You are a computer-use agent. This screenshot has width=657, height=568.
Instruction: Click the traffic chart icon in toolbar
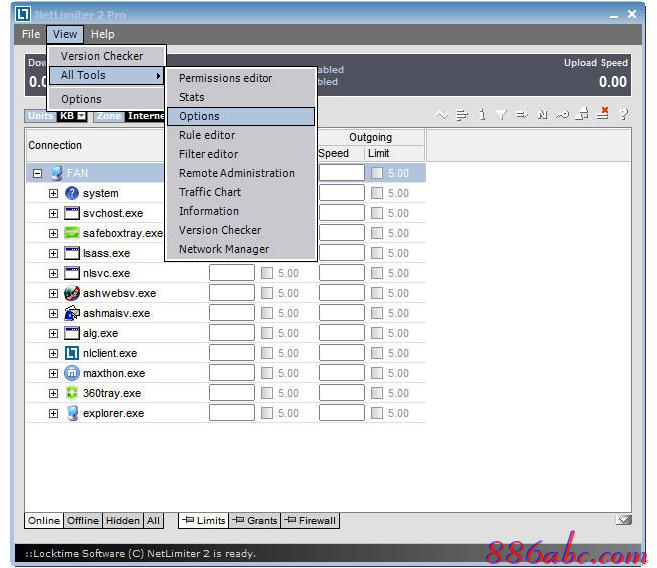click(442, 115)
